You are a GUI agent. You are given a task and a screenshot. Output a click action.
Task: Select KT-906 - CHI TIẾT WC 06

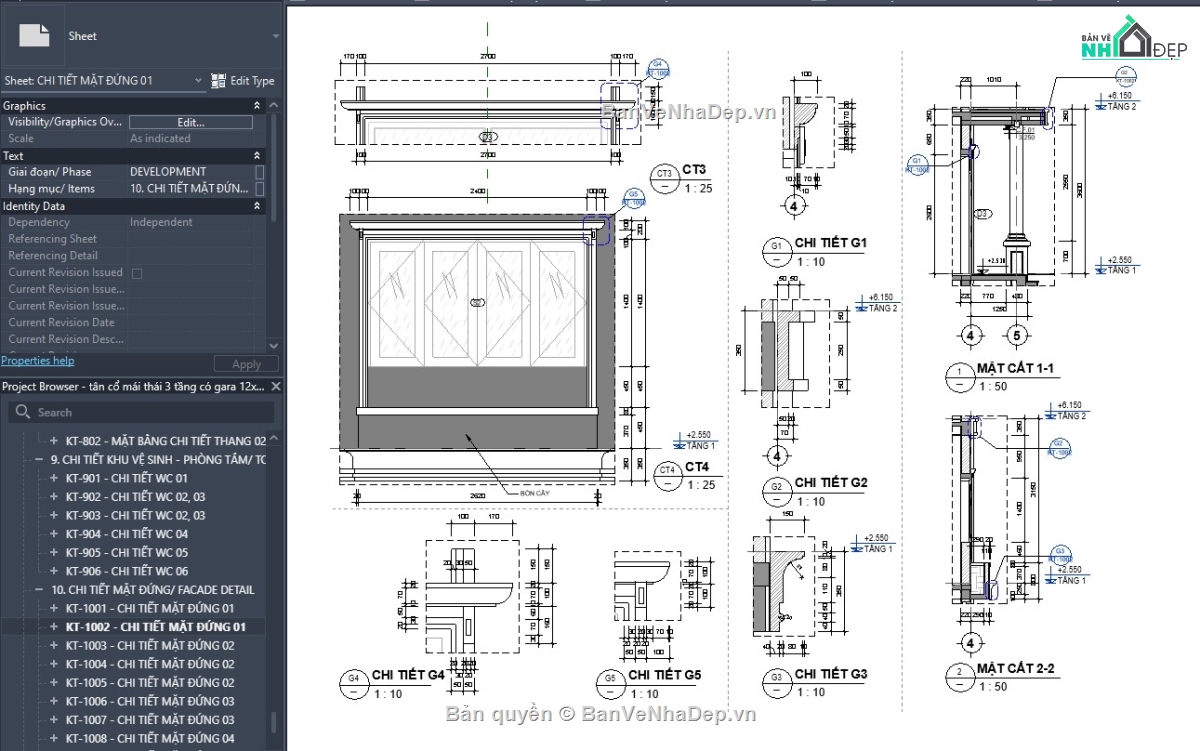click(x=127, y=571)
